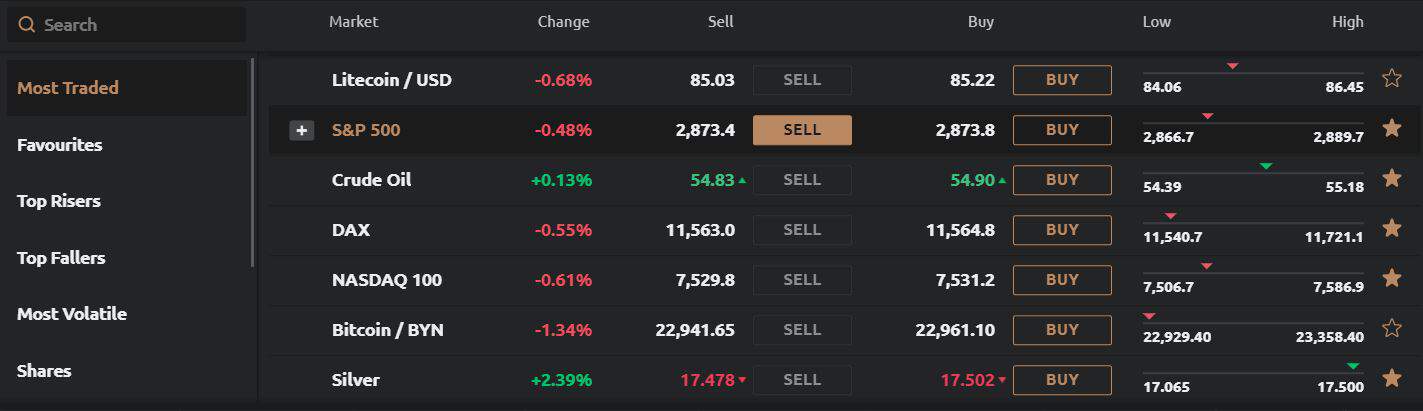The height and width of the screenshot is (411, 1423).
Task: Sell Silver at 17.478
Action: [x=802, y=380]
